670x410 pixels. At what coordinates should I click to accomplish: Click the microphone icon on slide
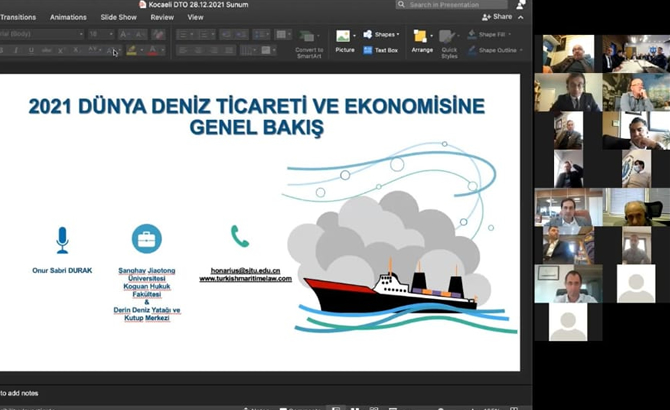[62, 238]
